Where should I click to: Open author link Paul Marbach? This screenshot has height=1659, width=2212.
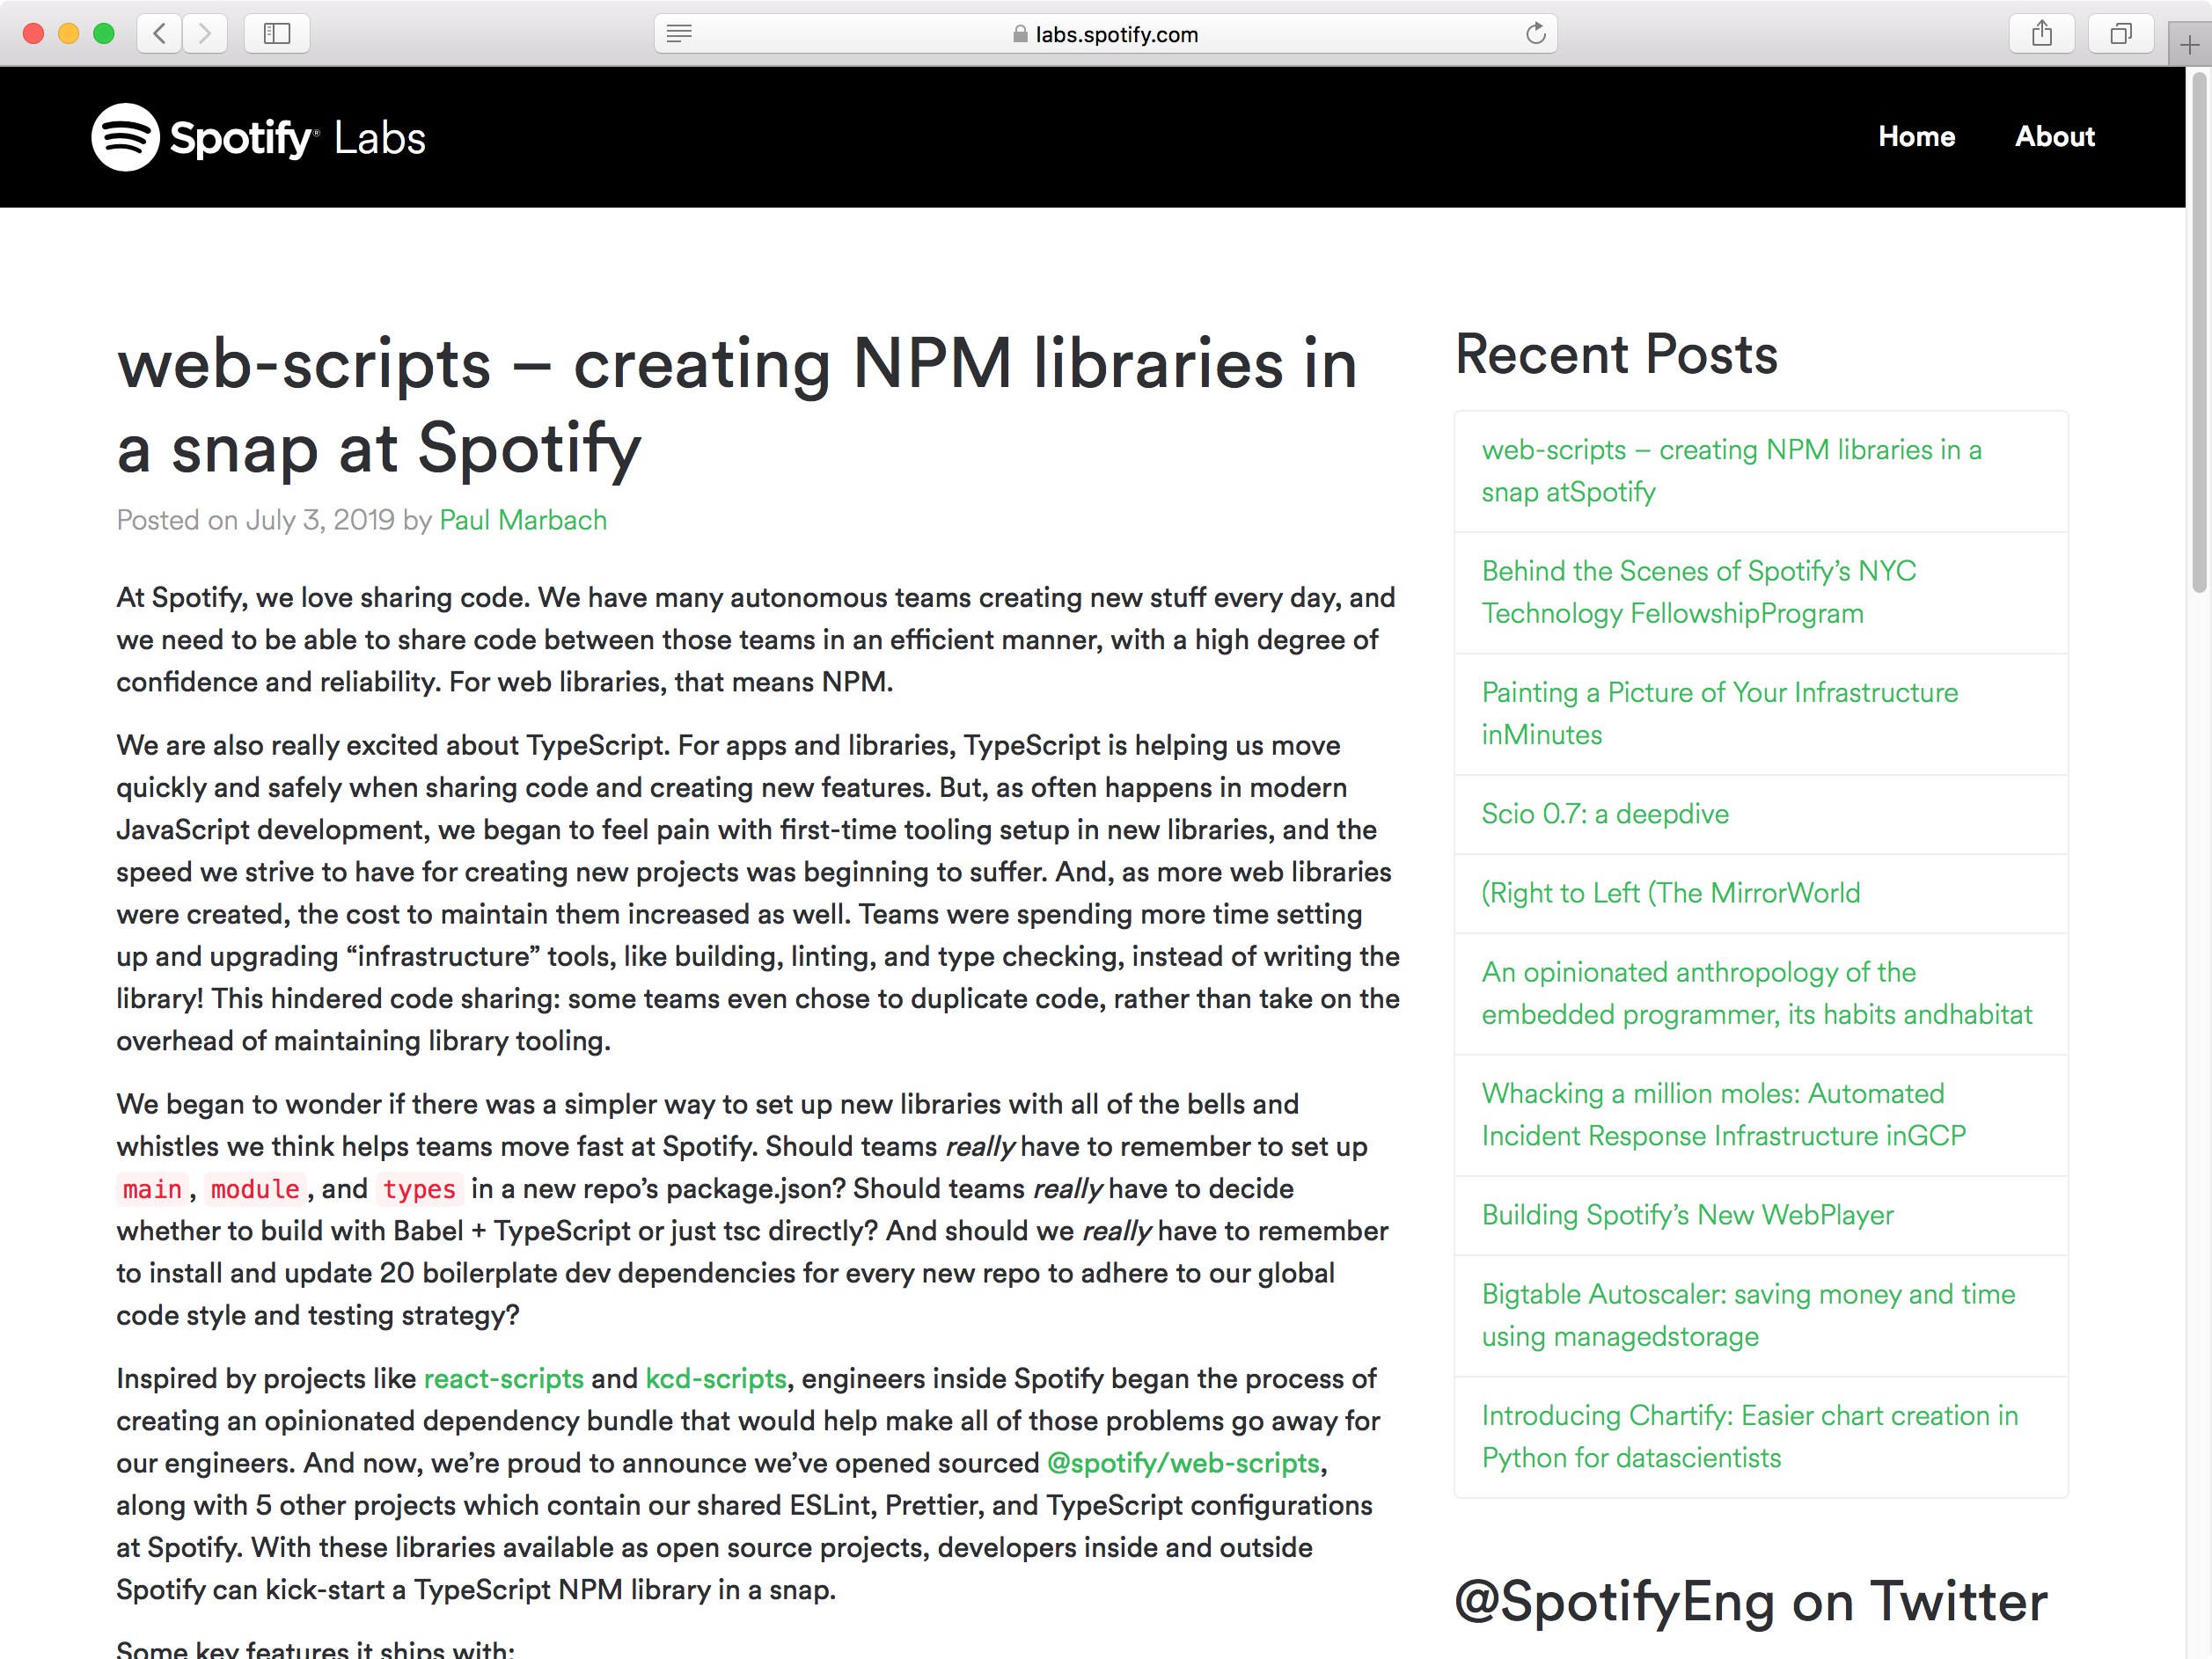point(523,520)
